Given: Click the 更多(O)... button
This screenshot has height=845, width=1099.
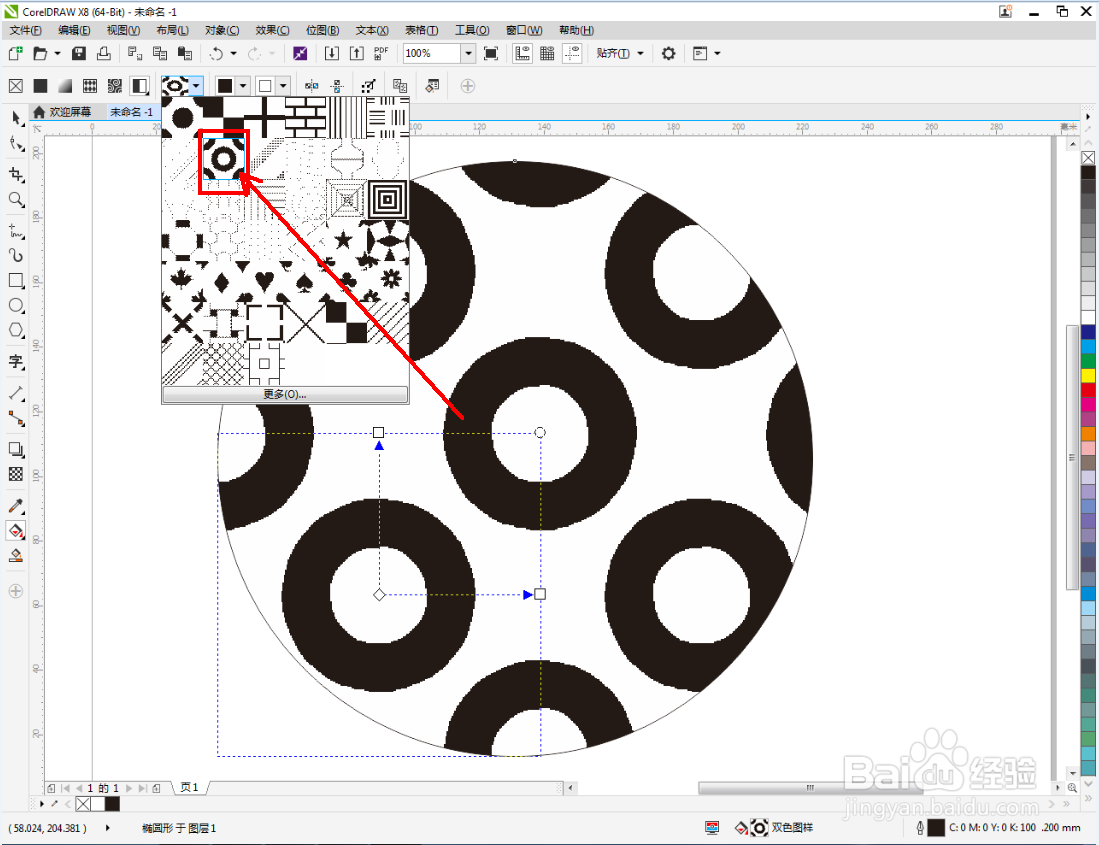Looking at the screenshot, I should (x=285, y=394).
